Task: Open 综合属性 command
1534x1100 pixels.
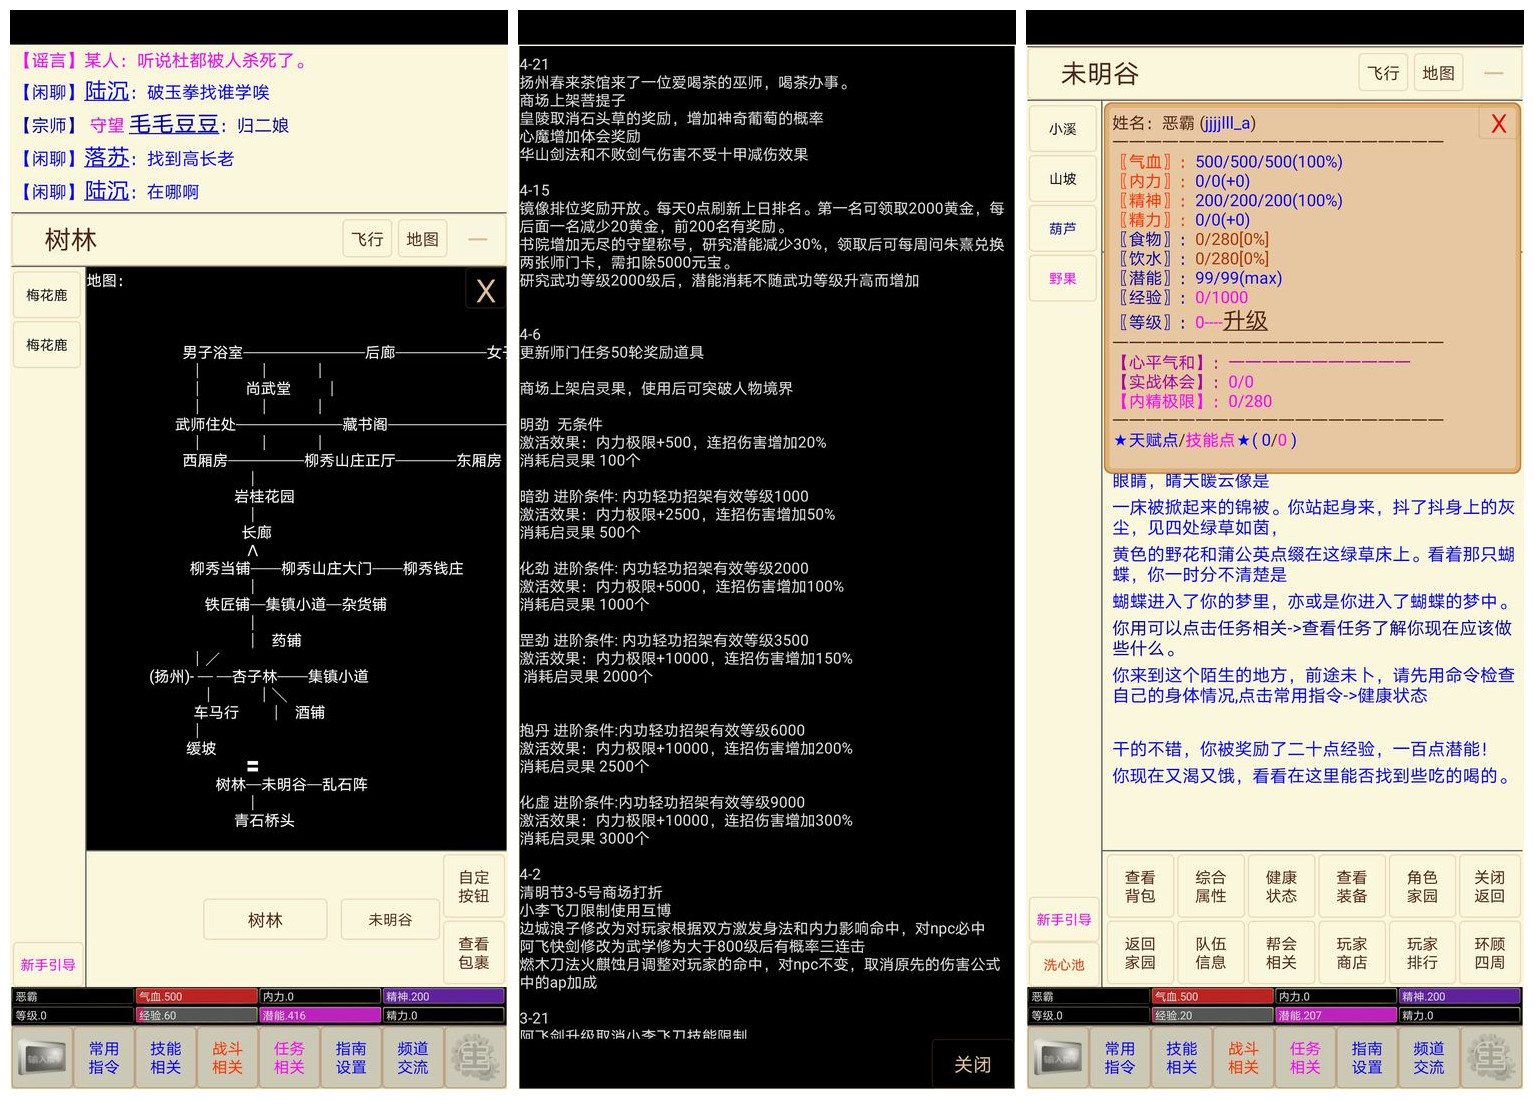Action: tap(1211, 887)
